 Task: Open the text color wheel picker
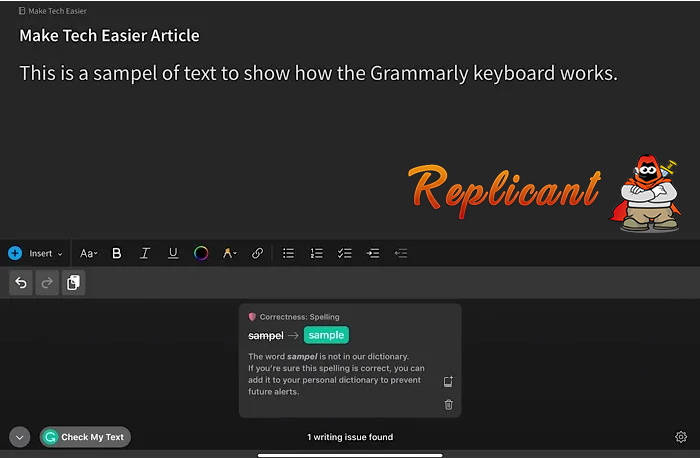point(201,253)
